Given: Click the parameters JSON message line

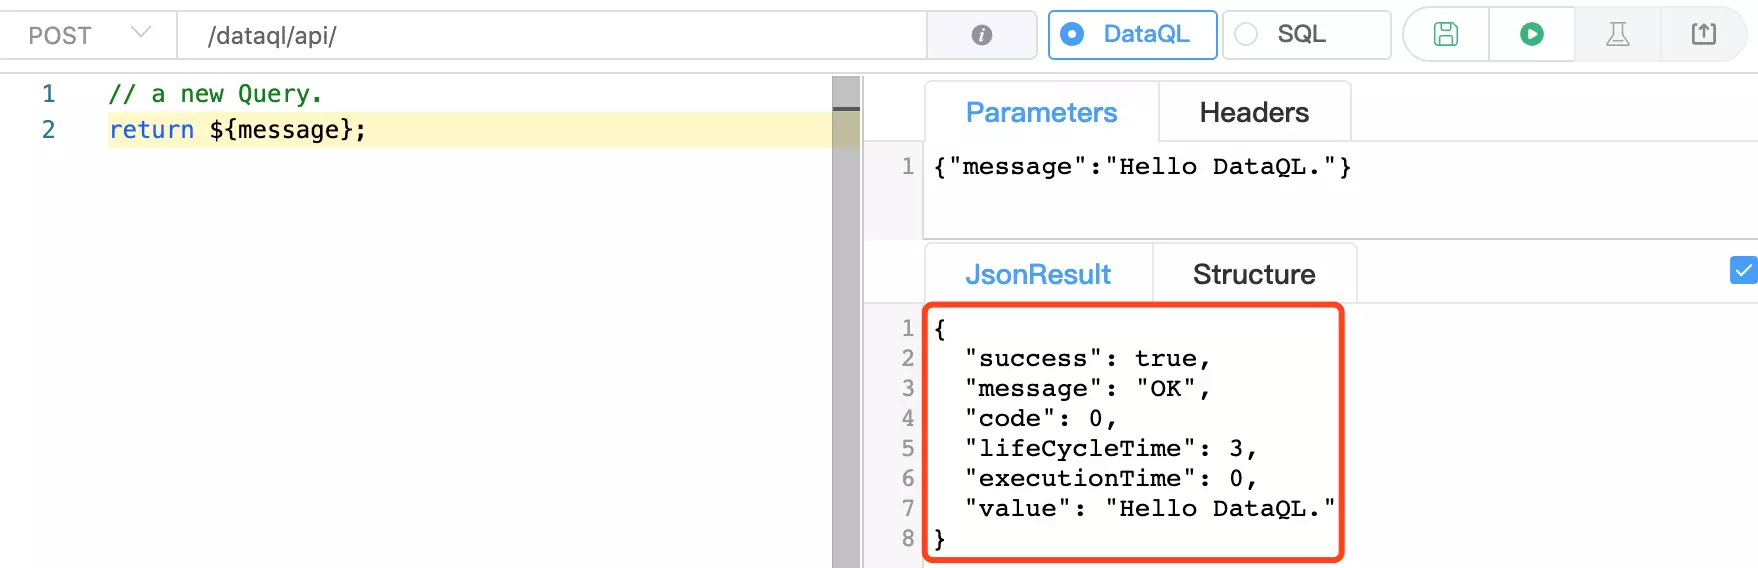Looking at the screenshot, I should [x=1142, y=167].
